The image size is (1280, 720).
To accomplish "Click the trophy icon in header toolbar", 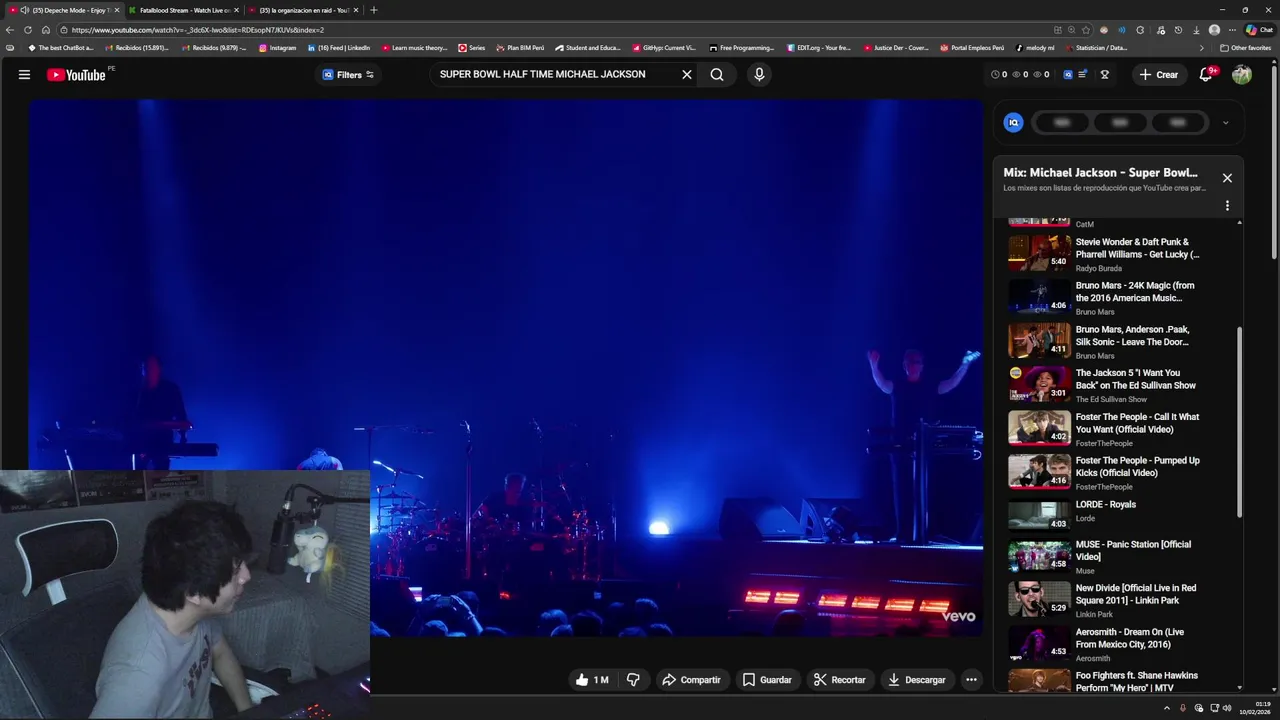I will [x=1105, y=74].
